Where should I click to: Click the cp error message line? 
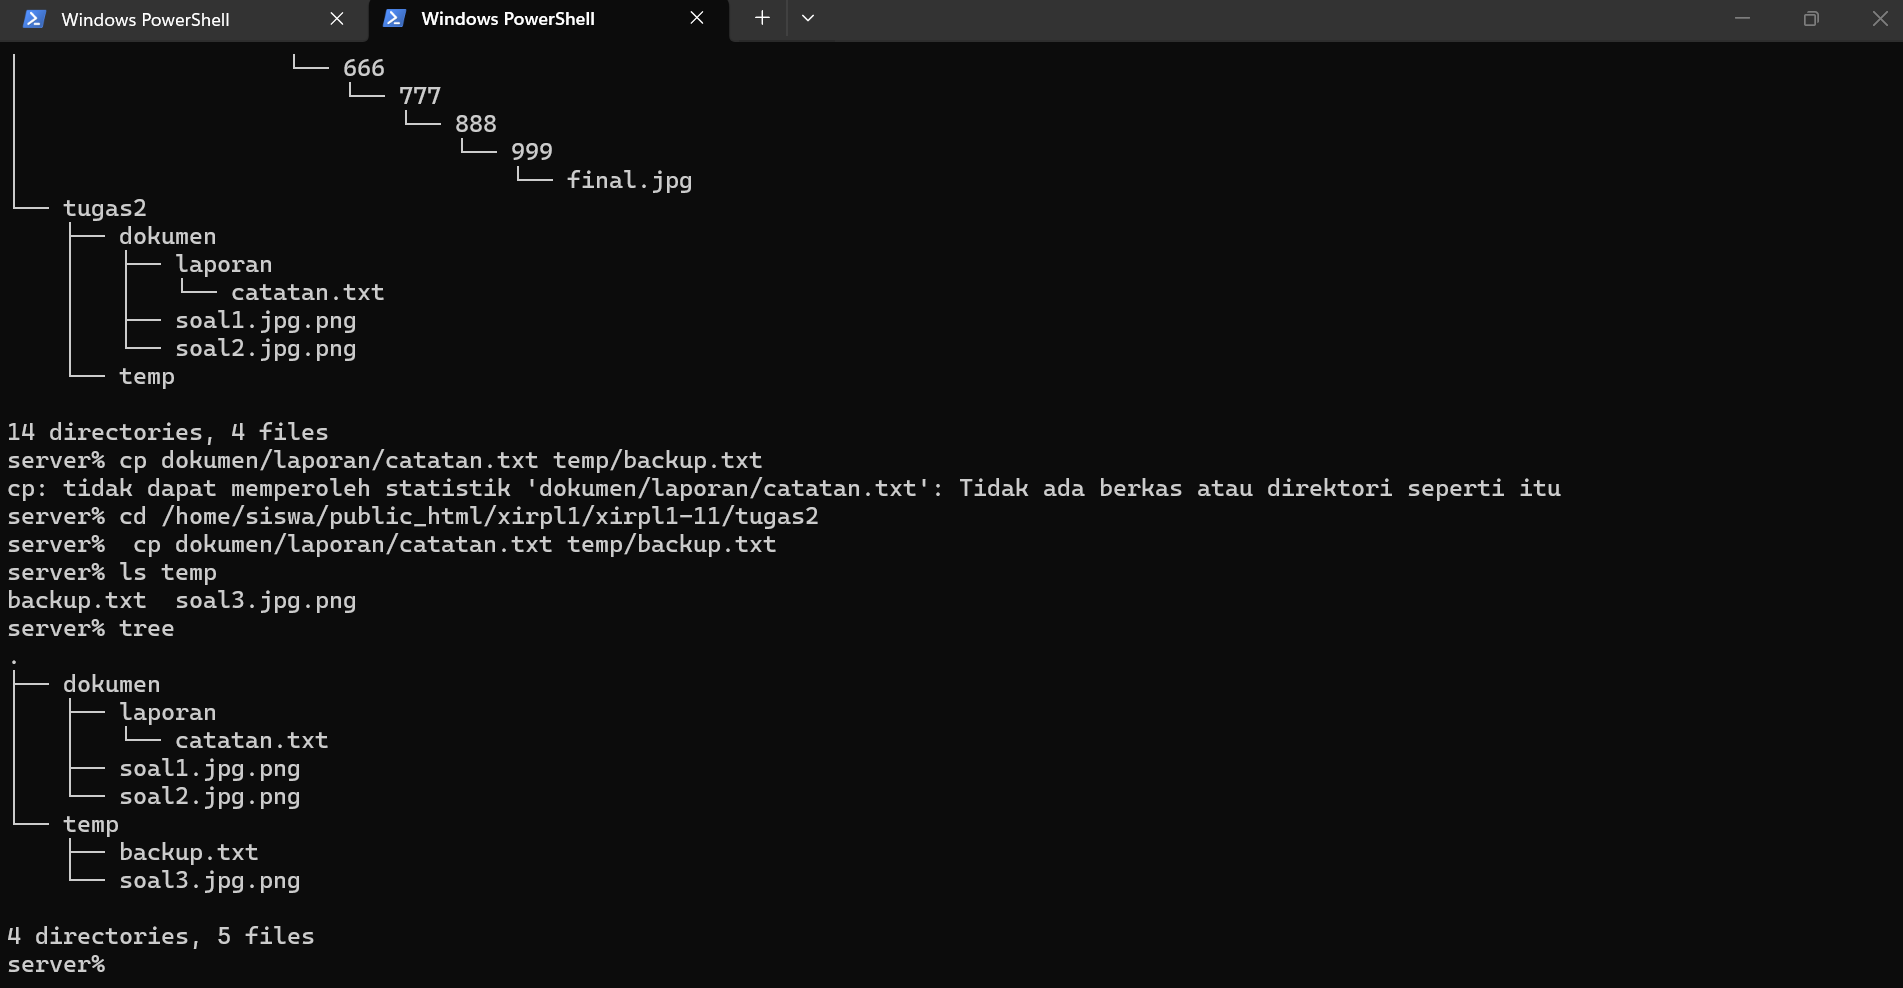click(x=784, y=488)
